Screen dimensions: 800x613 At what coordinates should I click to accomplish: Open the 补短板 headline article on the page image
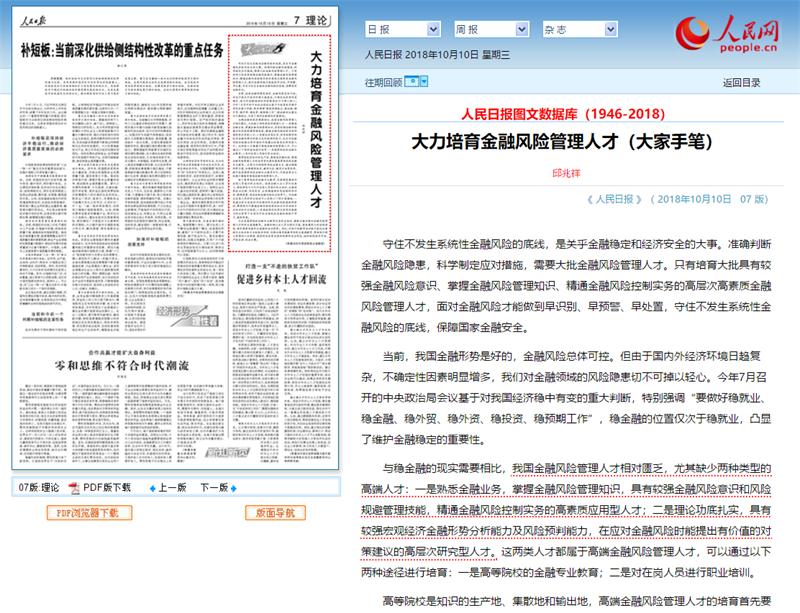pos(122,51)
